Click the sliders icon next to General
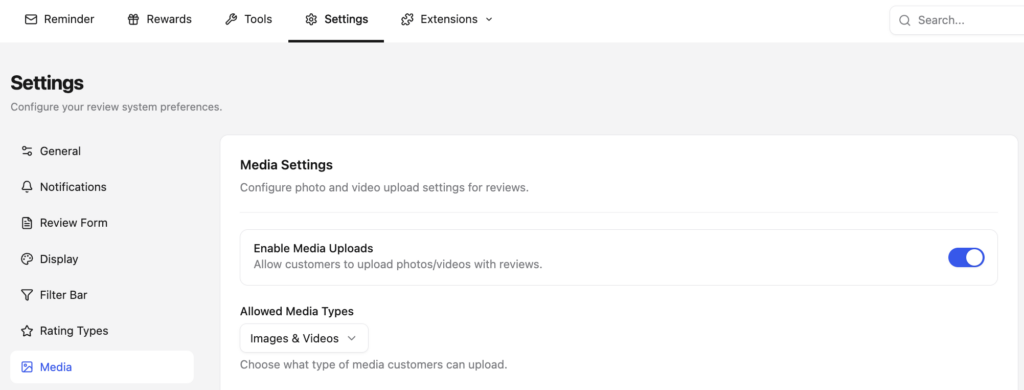1024x390 pixels. [27, 151]
